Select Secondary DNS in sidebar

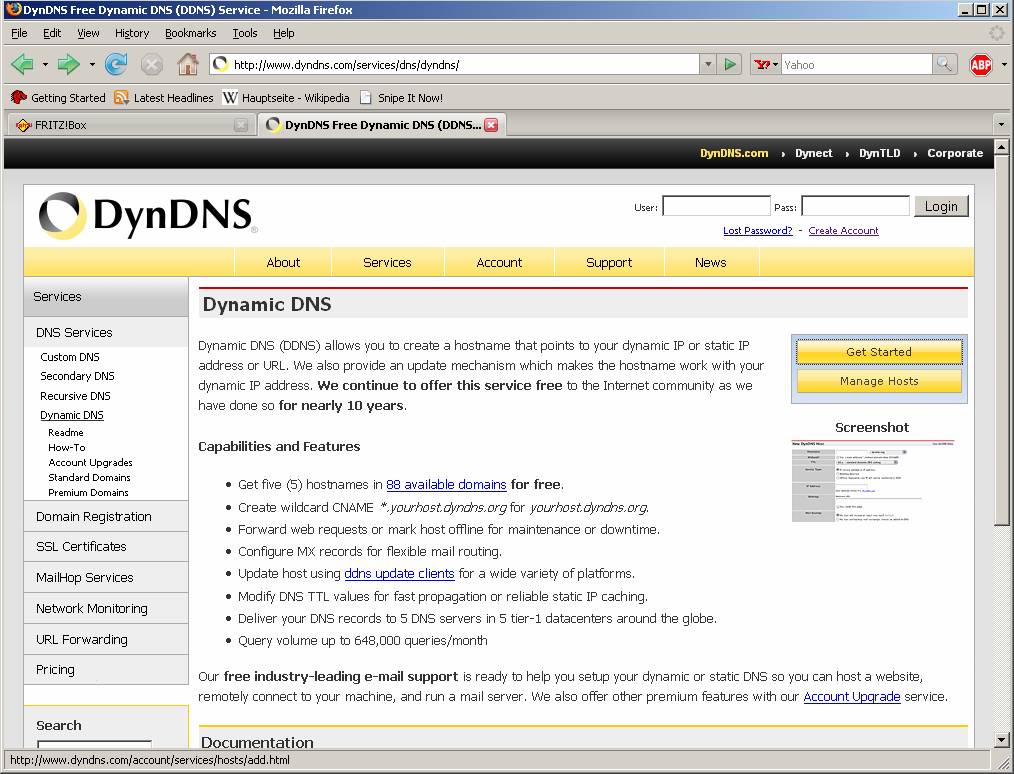77,376
